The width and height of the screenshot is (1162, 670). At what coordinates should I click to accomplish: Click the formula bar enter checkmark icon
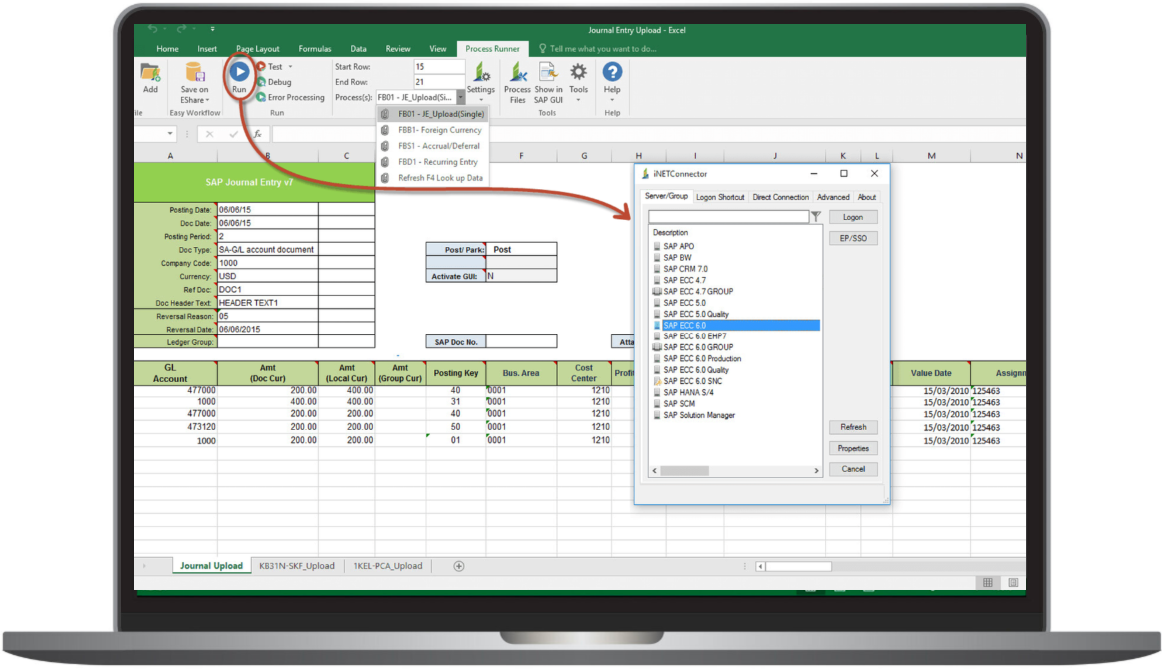click(233, 134)
